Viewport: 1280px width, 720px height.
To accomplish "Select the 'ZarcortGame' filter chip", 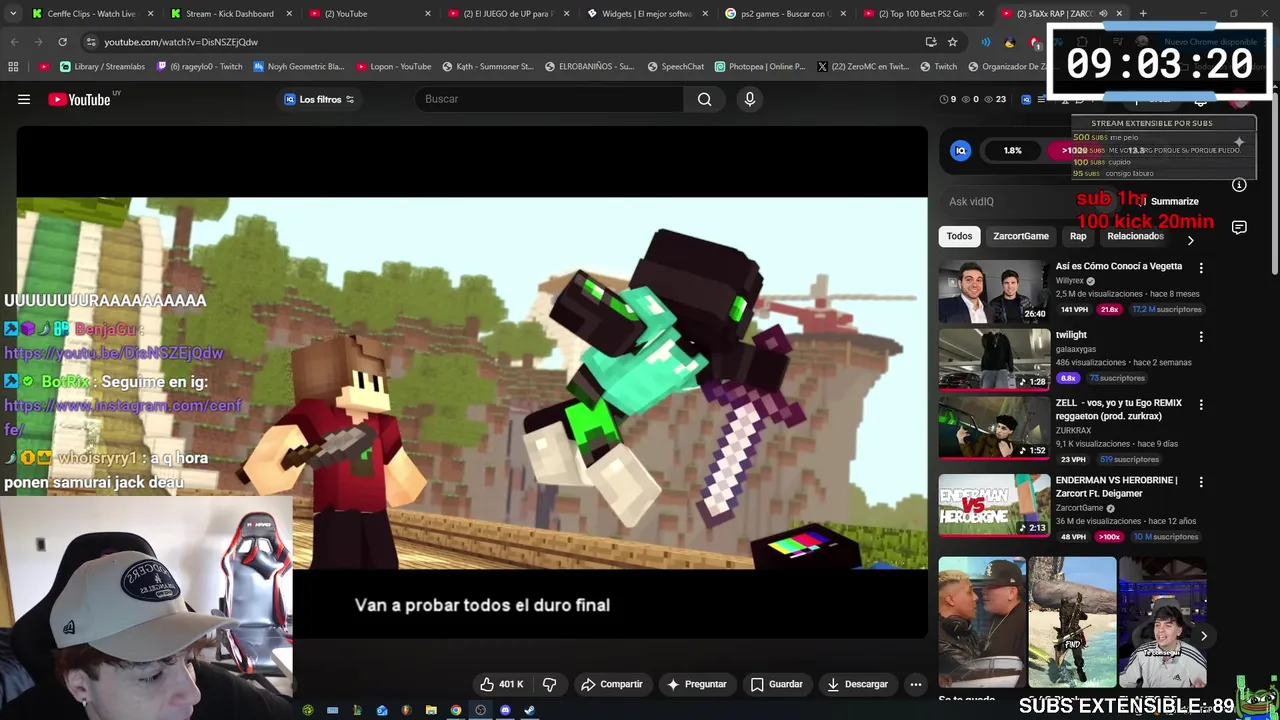I will (1021, 236).
